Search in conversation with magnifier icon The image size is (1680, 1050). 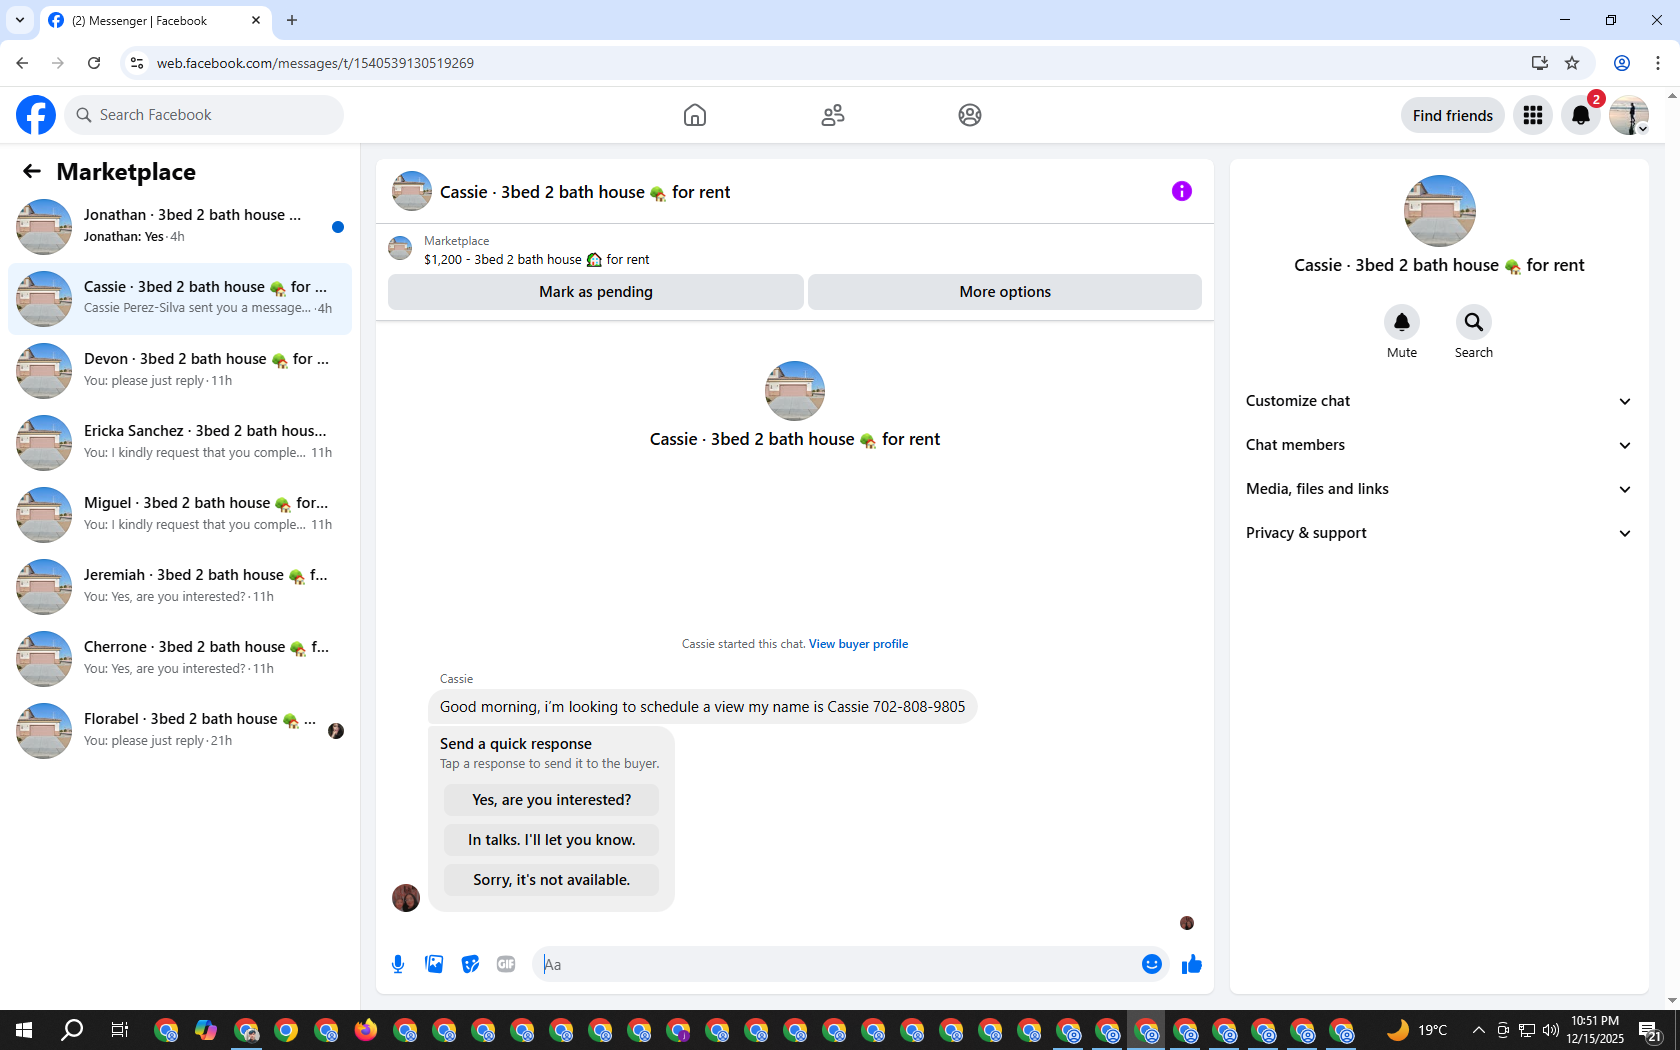tap(1474, 322)
